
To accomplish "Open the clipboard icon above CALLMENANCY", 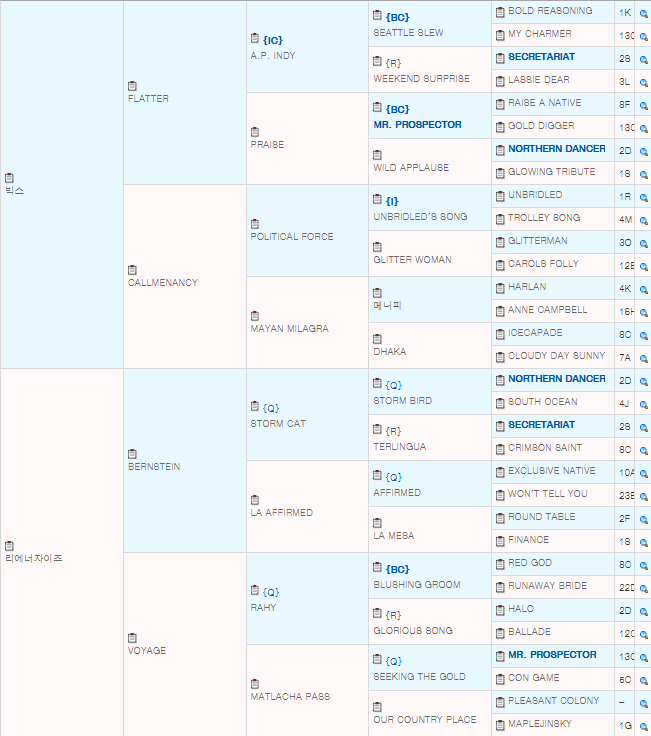I will [x=133, y=270].
